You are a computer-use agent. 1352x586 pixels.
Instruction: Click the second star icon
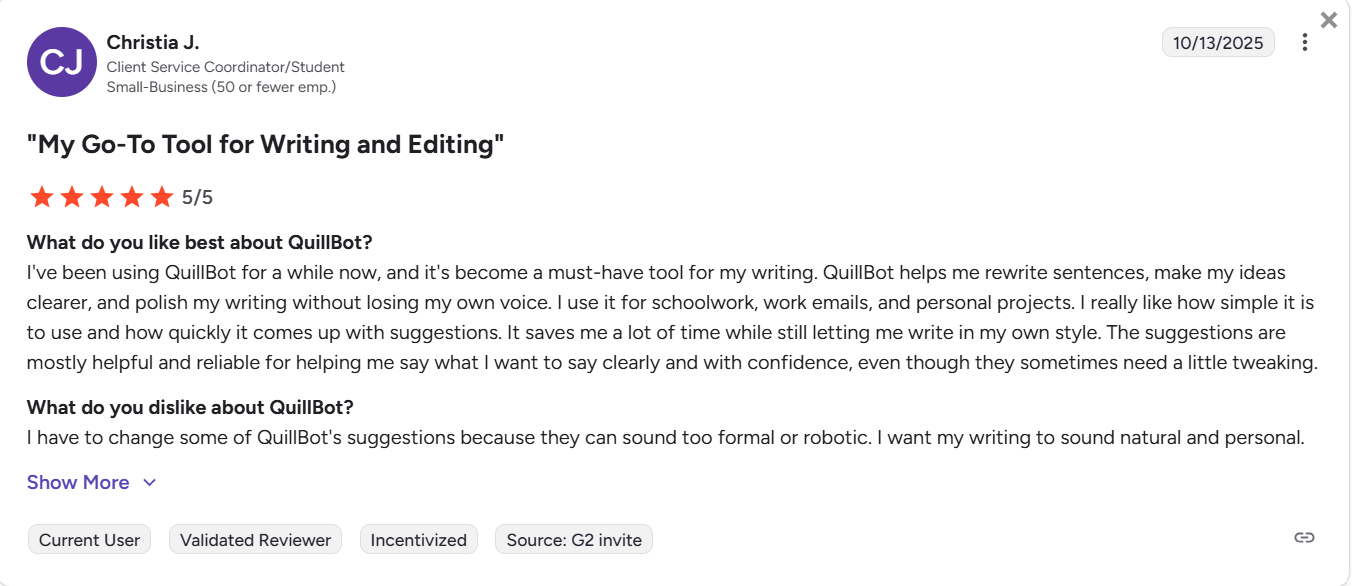click(72, 196)
